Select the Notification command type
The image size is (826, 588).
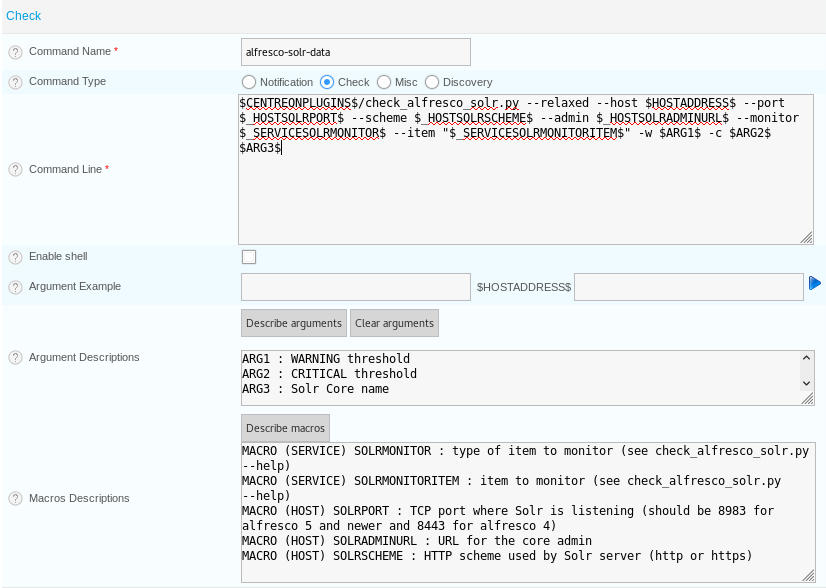pyautogui.click(x=249, y=82)
